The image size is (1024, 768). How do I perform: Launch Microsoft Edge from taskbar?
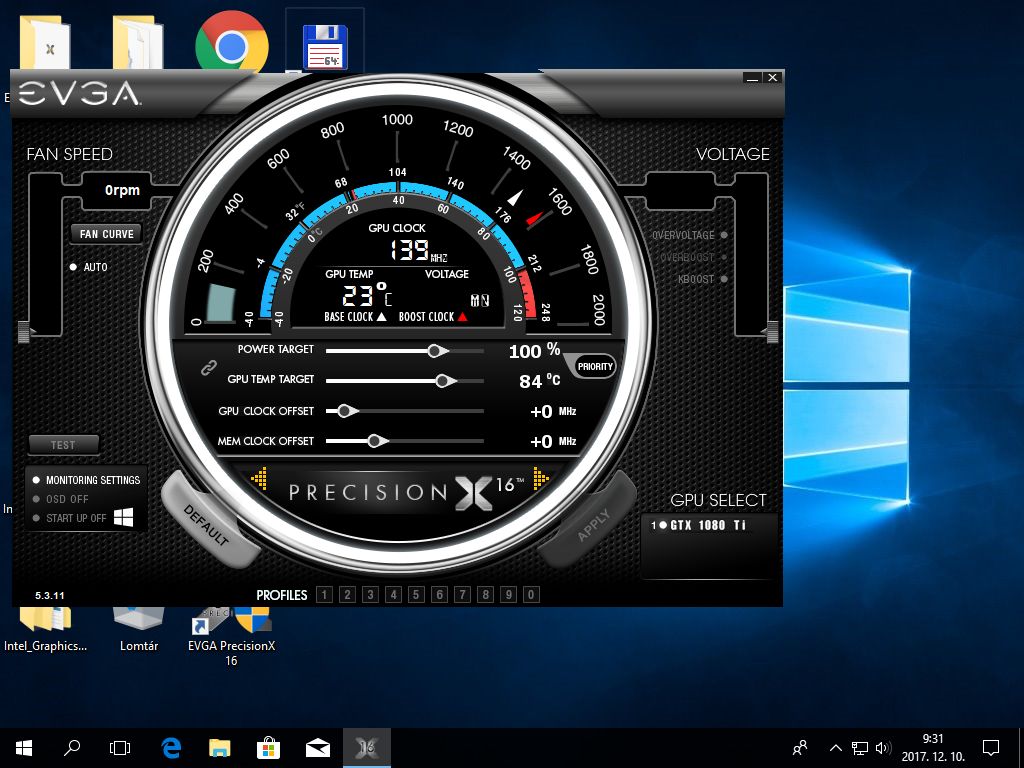tap(171, 748)
